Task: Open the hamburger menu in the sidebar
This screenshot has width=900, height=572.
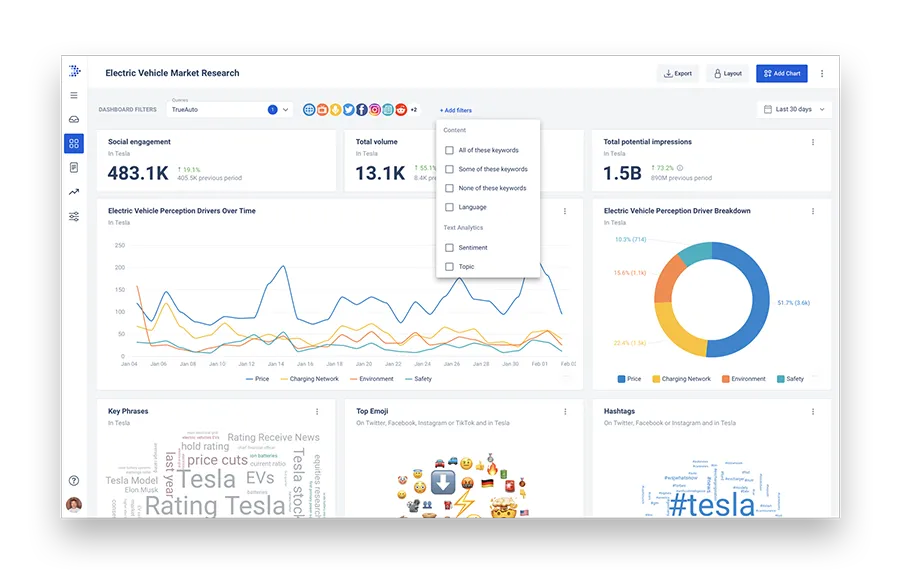Action: pos(74,95)
